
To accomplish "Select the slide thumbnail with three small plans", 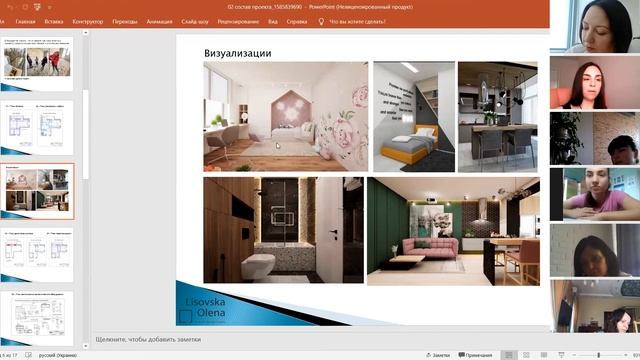I will [37, 255].
